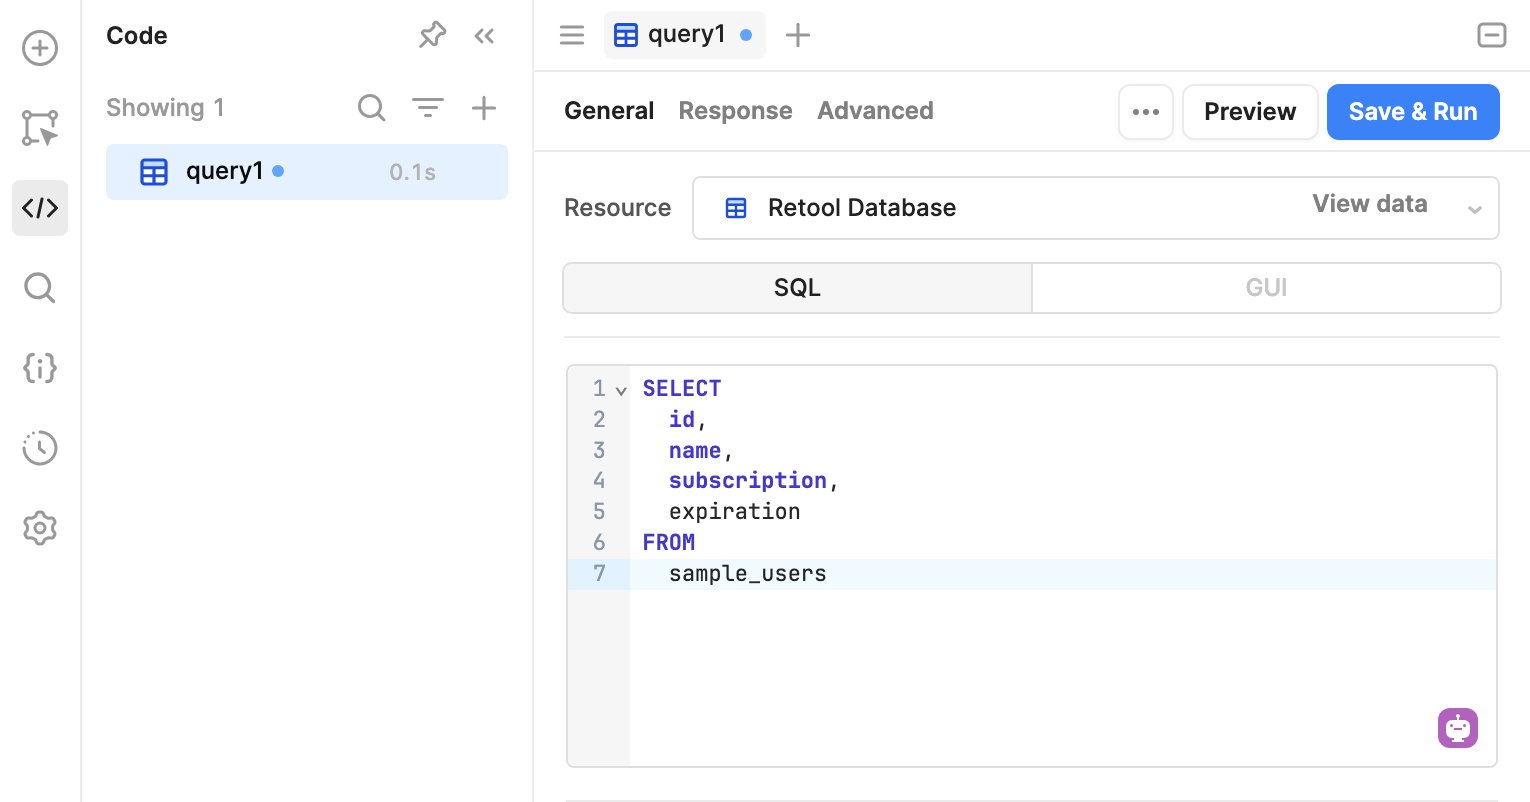The image size is (1530, 802).
Task: Open the Settings gear icon in sidebar
Action: point(40,528)
